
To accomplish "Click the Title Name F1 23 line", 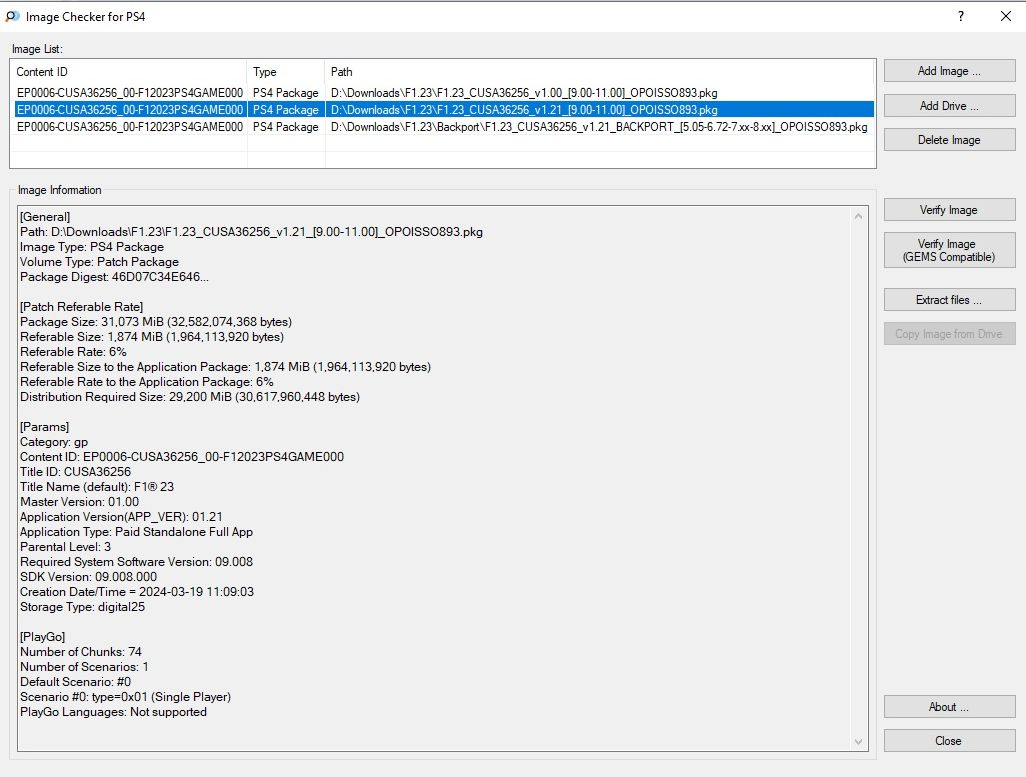I will coord(97,487).
